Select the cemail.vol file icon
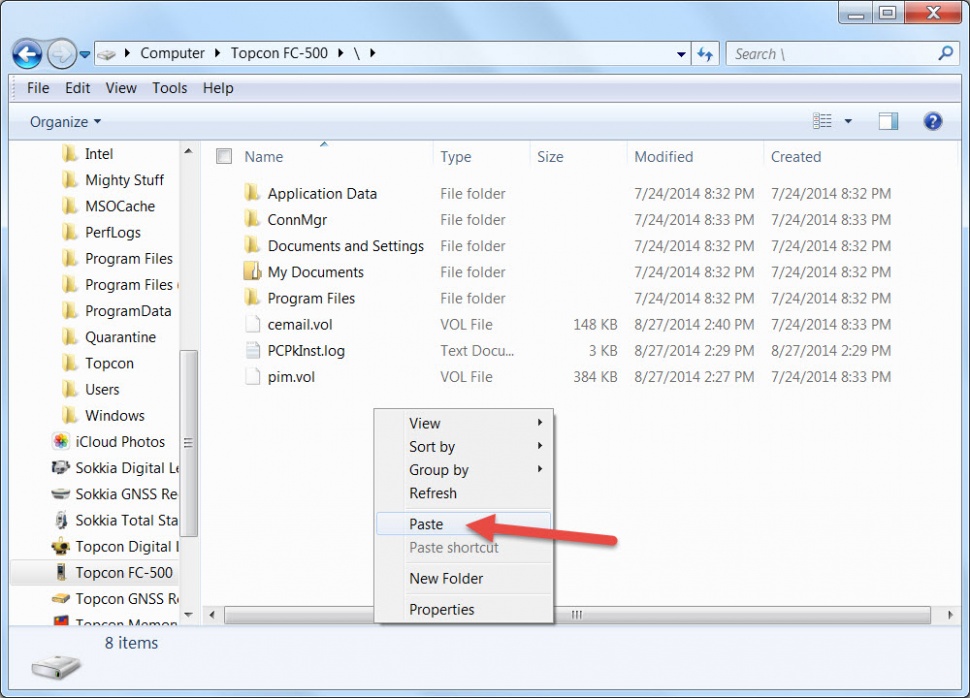The height and width of the screenshot is (698, 970). (x=252, y=324)
